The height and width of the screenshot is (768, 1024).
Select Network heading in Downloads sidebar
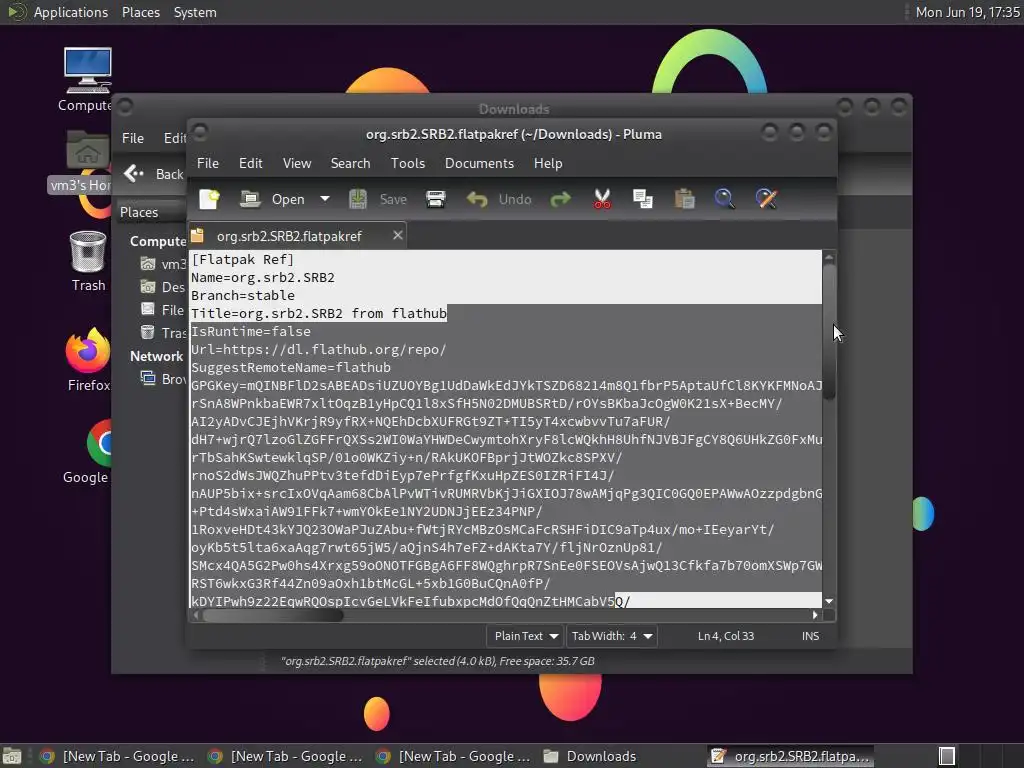click(x=156, y=357)
